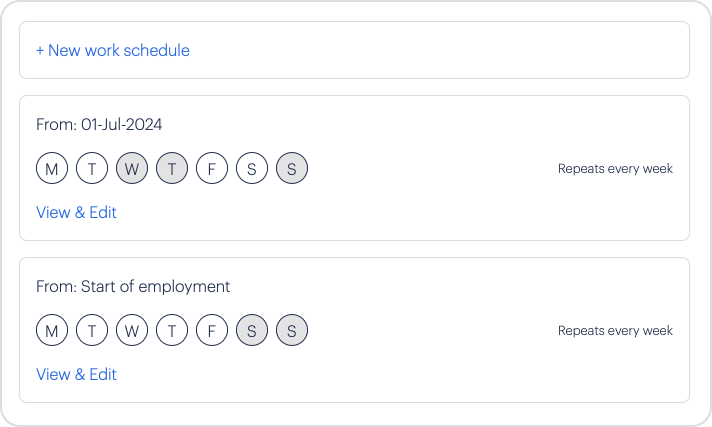Toggle Sunday in the 01-Jul-2024 schedule
Viewport: 712px width, 427px height.
(x=292, y=169)
